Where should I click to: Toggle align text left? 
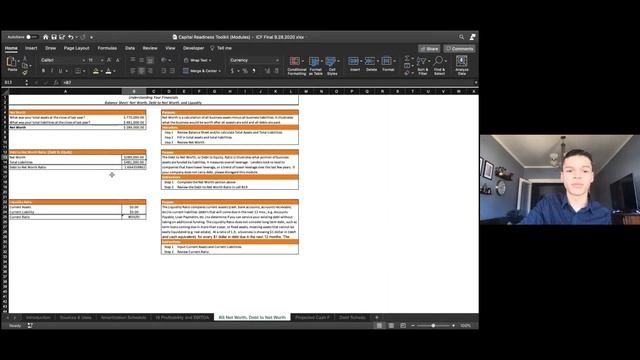click(x=133, y=71)
